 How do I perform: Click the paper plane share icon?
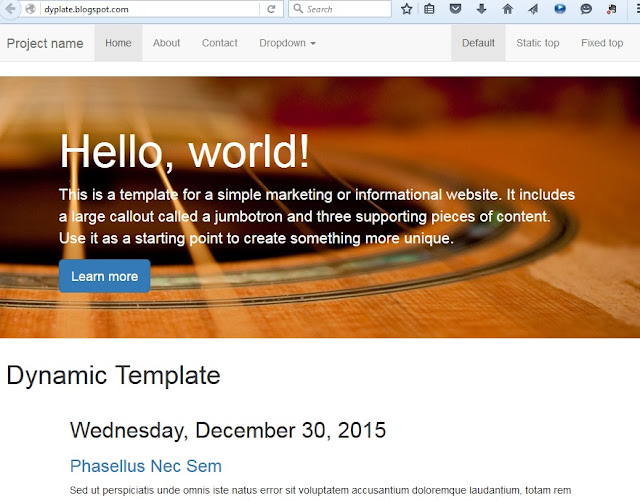pyautogui.click(x=533, y=9)
